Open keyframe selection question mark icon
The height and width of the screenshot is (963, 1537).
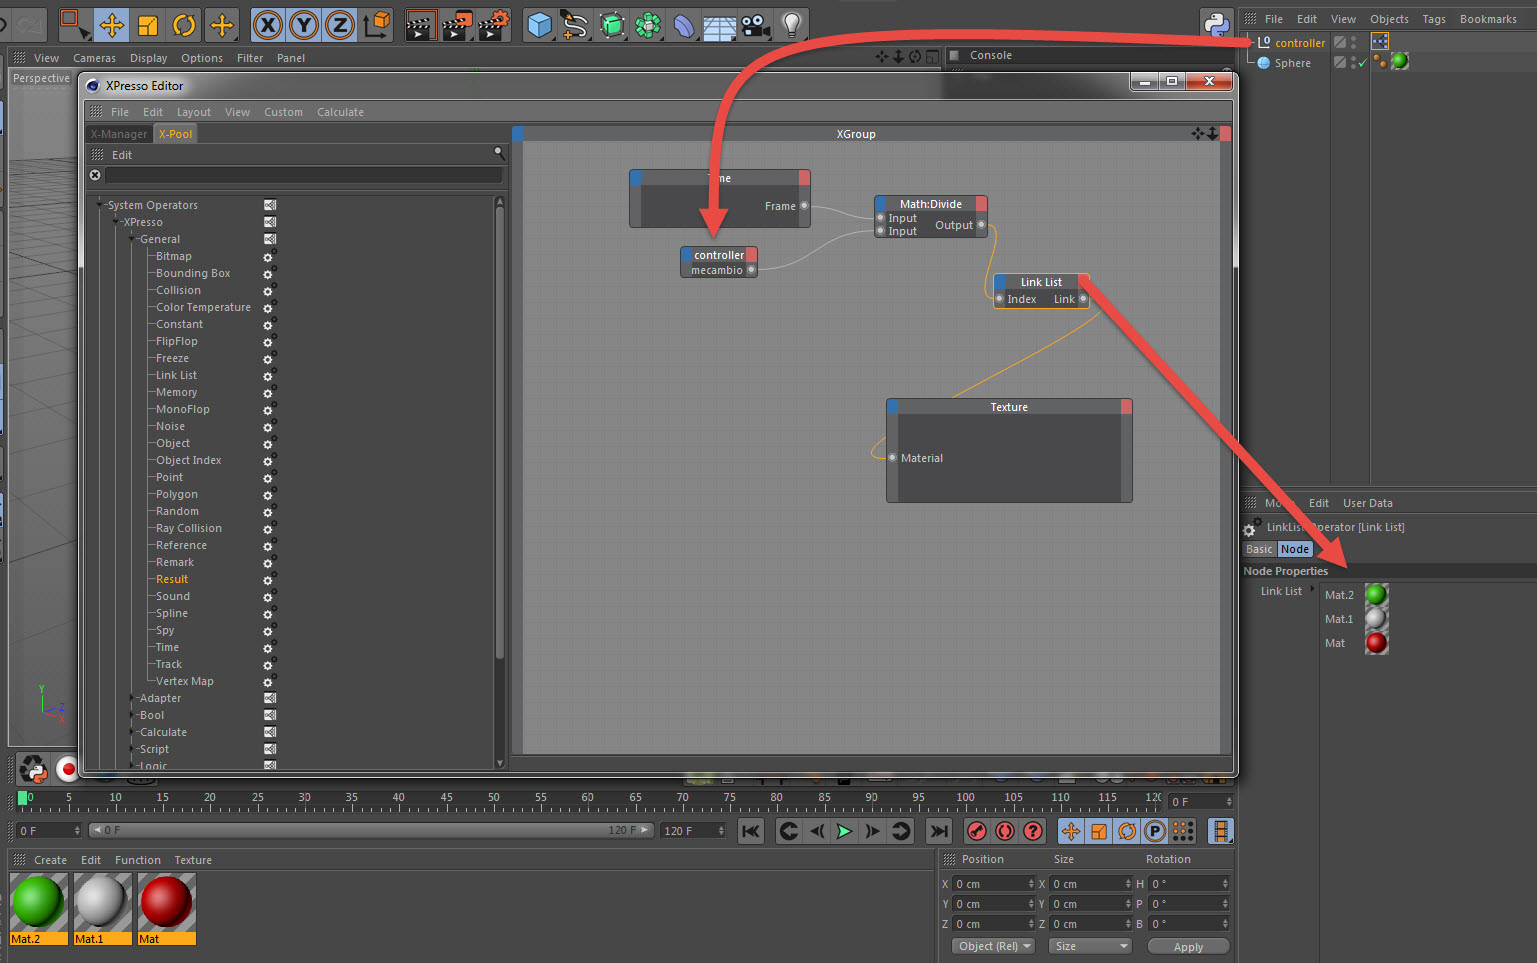coord(1033,831)
